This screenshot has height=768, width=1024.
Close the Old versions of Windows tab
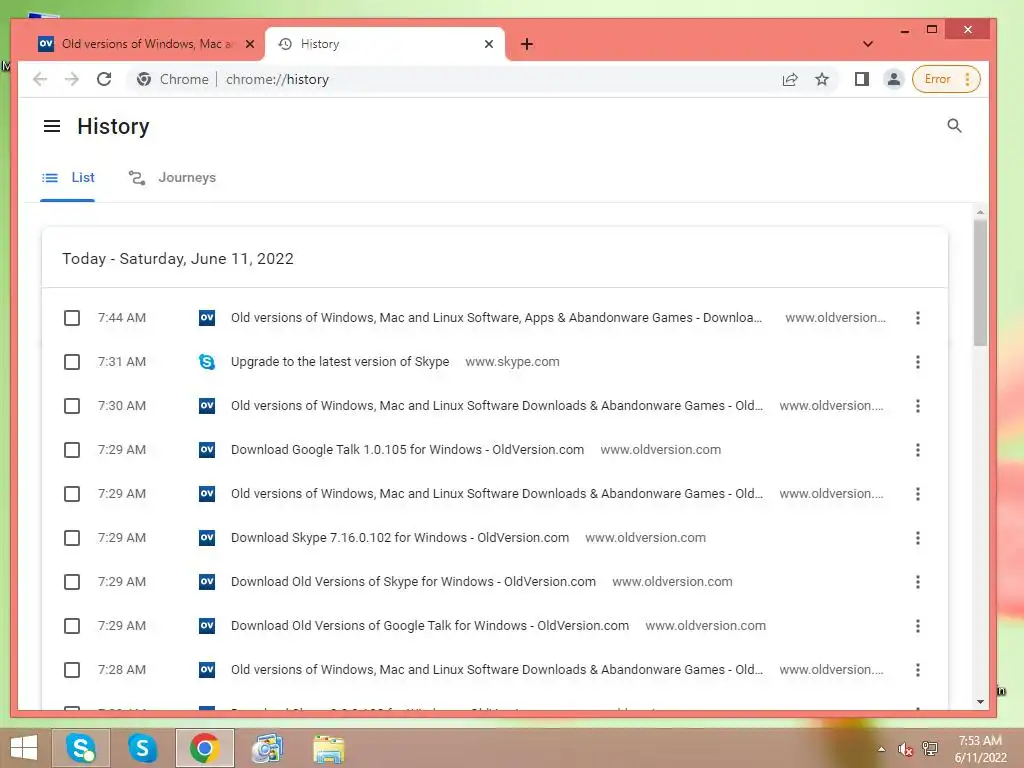click(249, 44)
